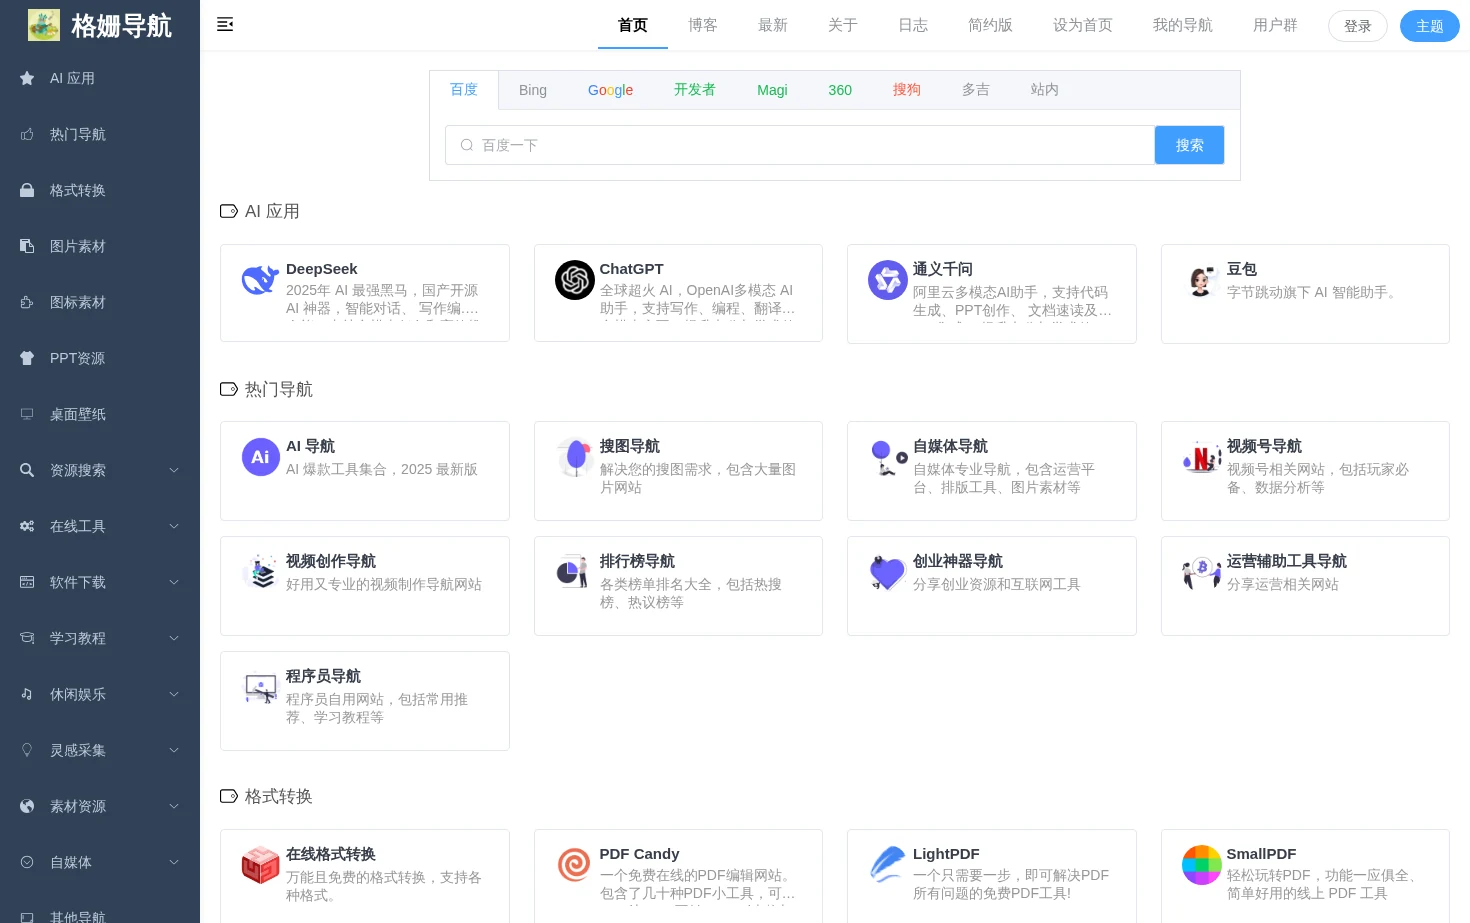Expand the 学习教程 sidebar menu
The image size is (1470, 923).
tap(100, 638)
